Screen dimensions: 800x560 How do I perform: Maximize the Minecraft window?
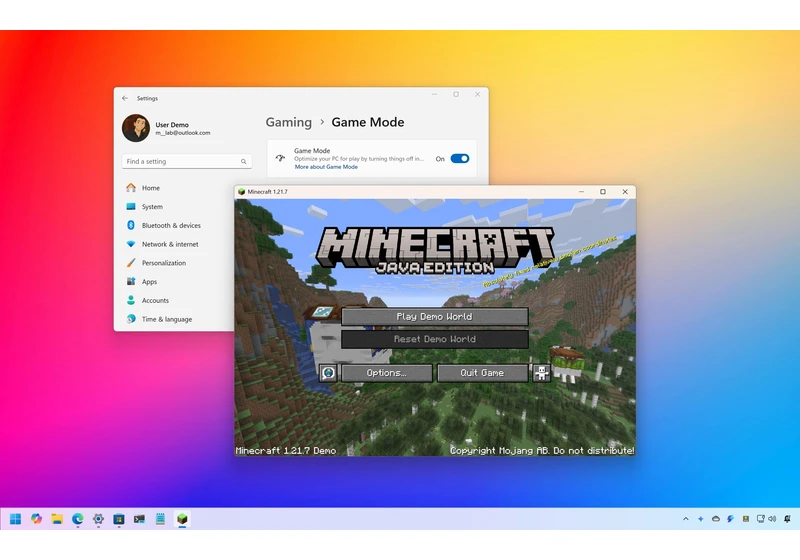tap(603, 192)
